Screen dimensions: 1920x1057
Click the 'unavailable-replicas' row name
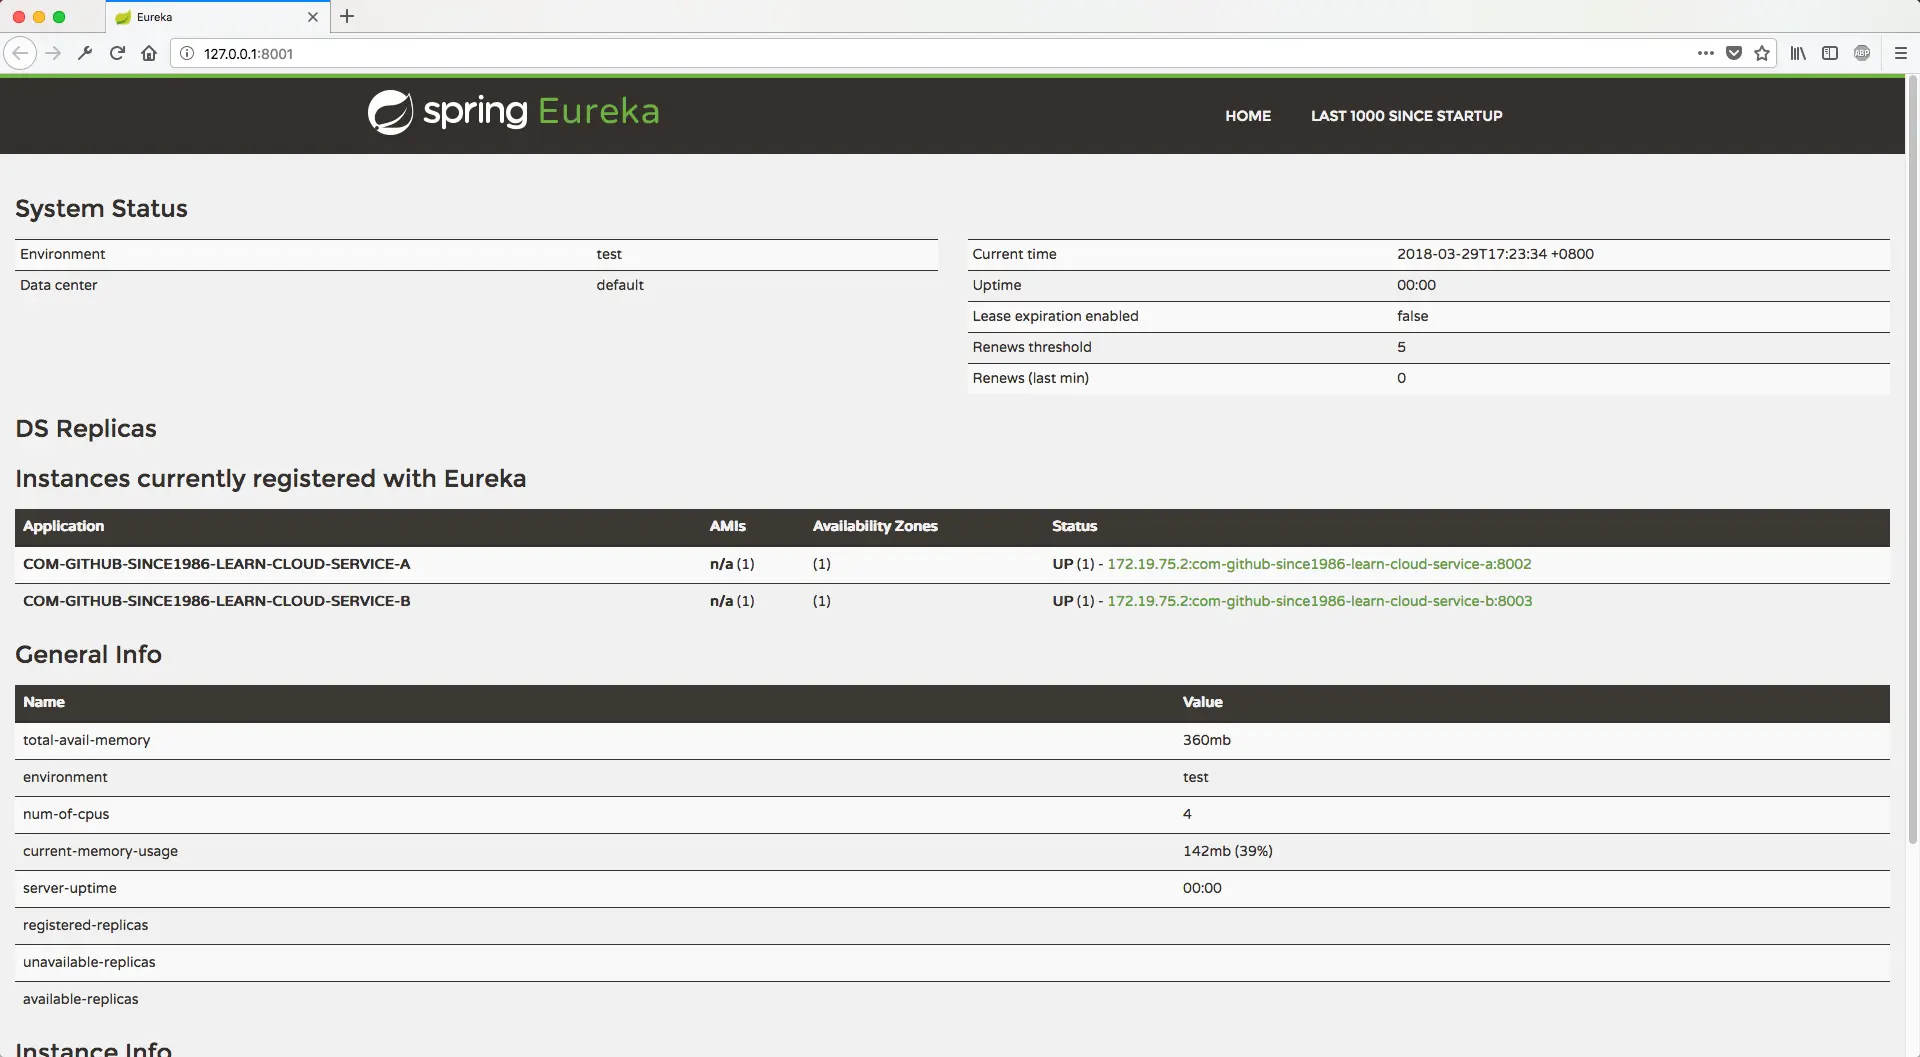(x=89, y=962)
